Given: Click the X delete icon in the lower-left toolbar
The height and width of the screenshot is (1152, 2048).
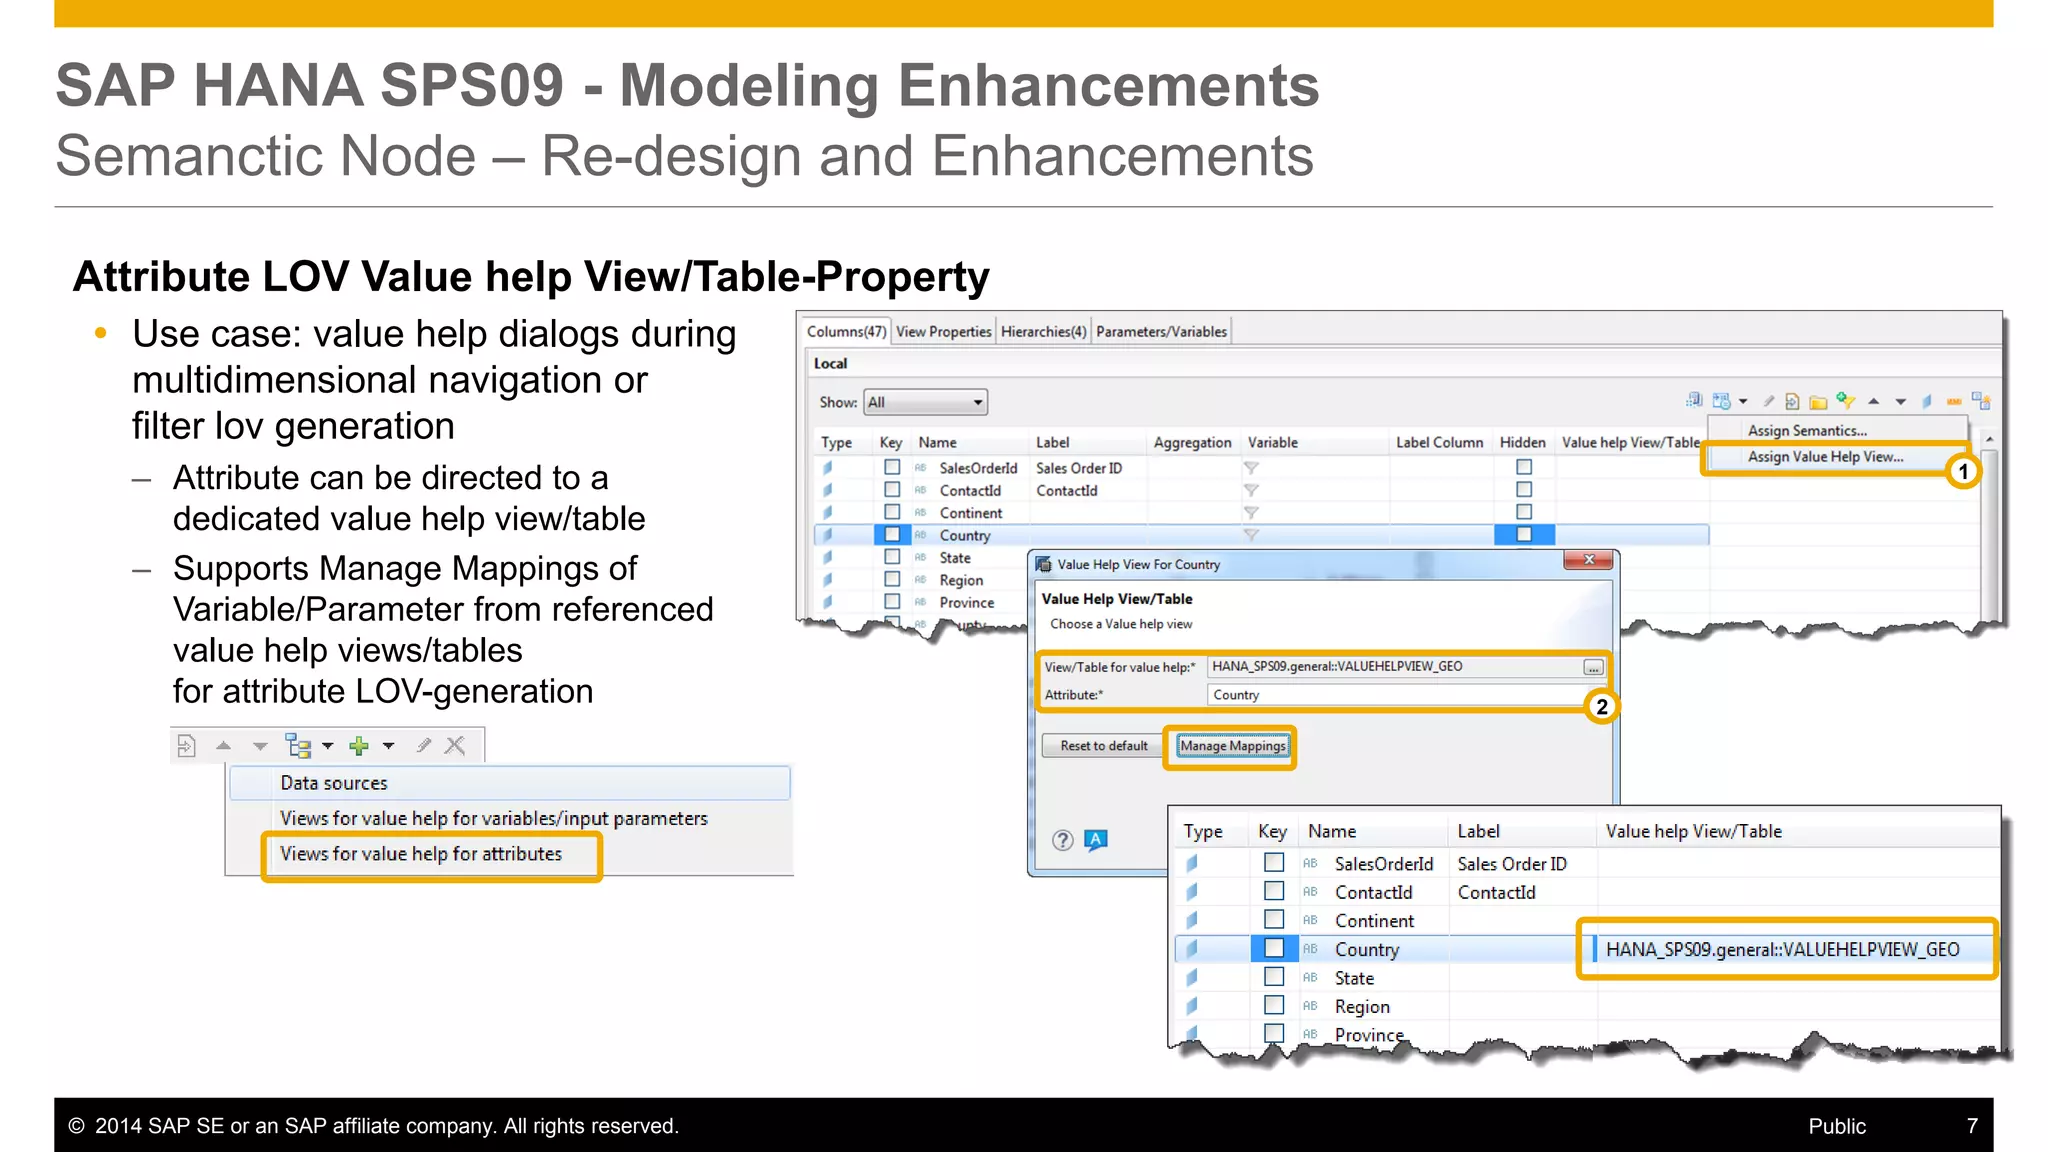Looking at the screenshot, I should coord(455,745).
